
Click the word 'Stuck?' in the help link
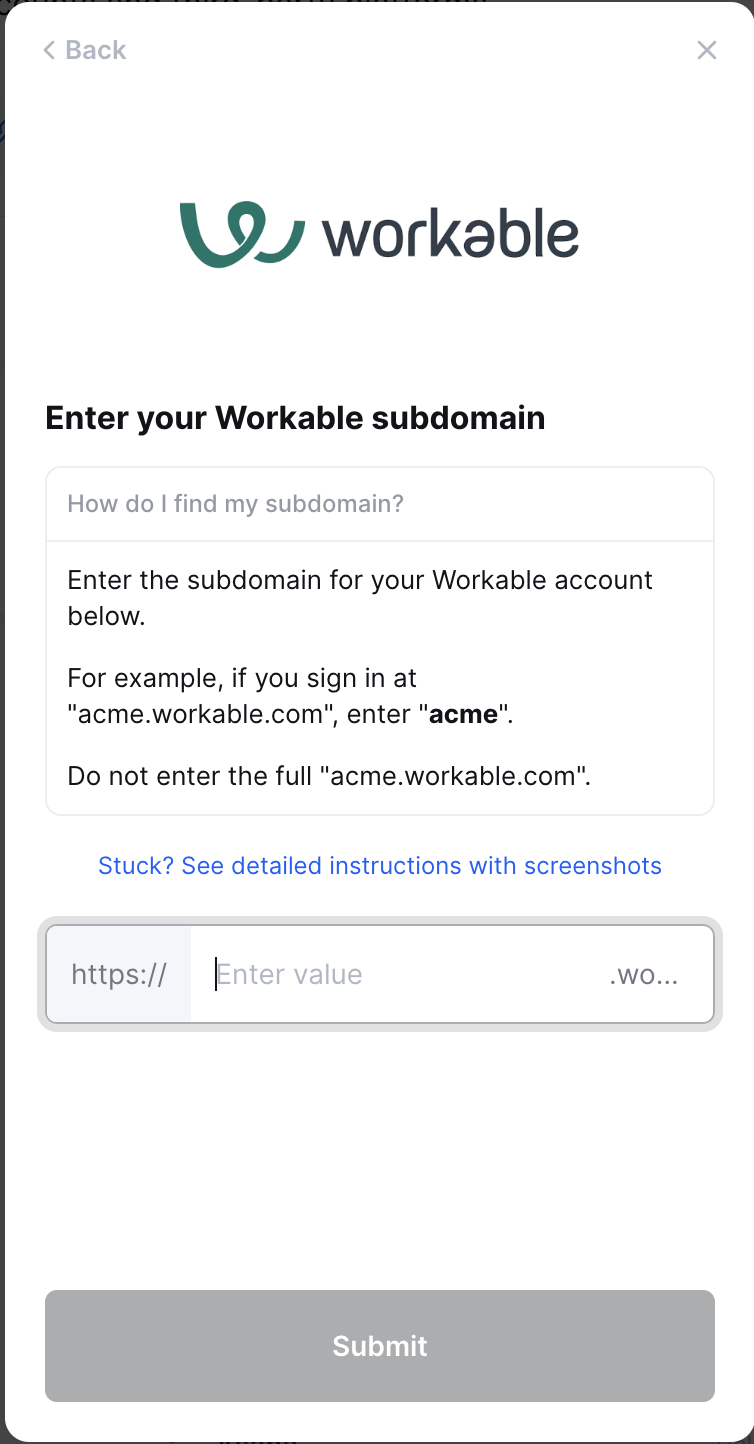click(x=136, y=865)
